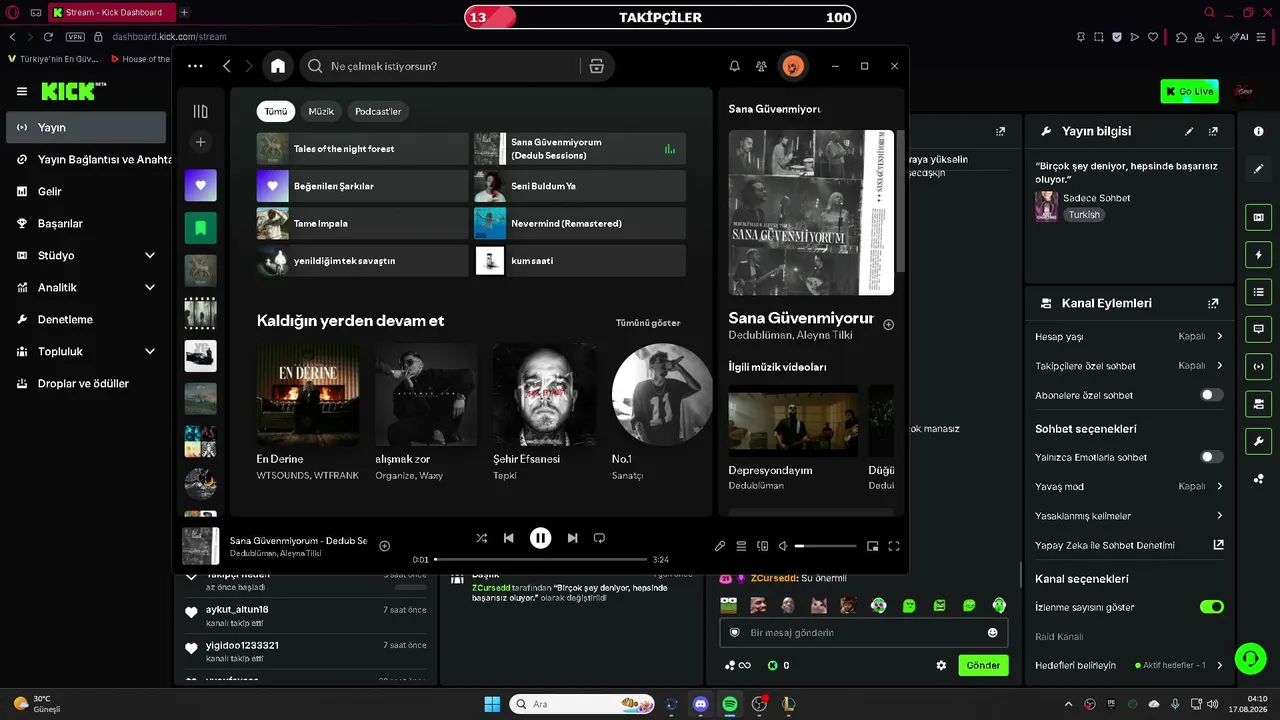
Task: Open Spotify browse icon beside the search field
Action: tap(597, 66)
